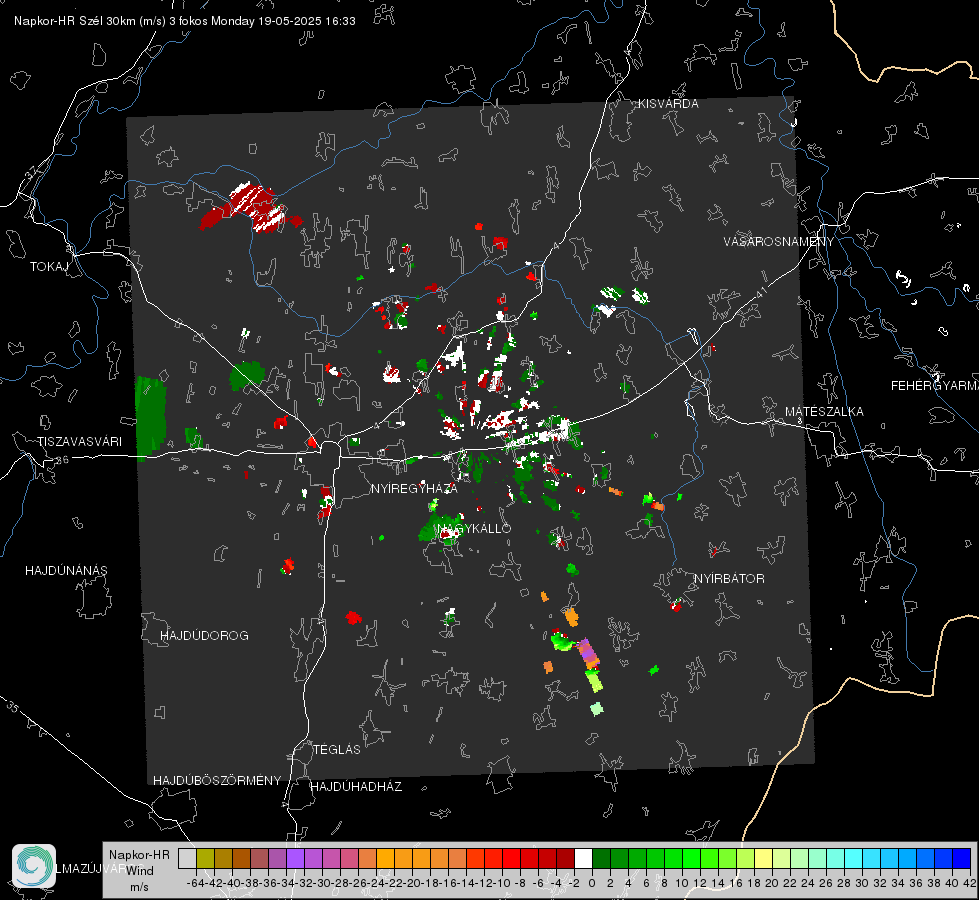Viewport: 979px width, 900px height.
Task: Click the large red-and-white echo patch in the northwest
Action: 251,207
